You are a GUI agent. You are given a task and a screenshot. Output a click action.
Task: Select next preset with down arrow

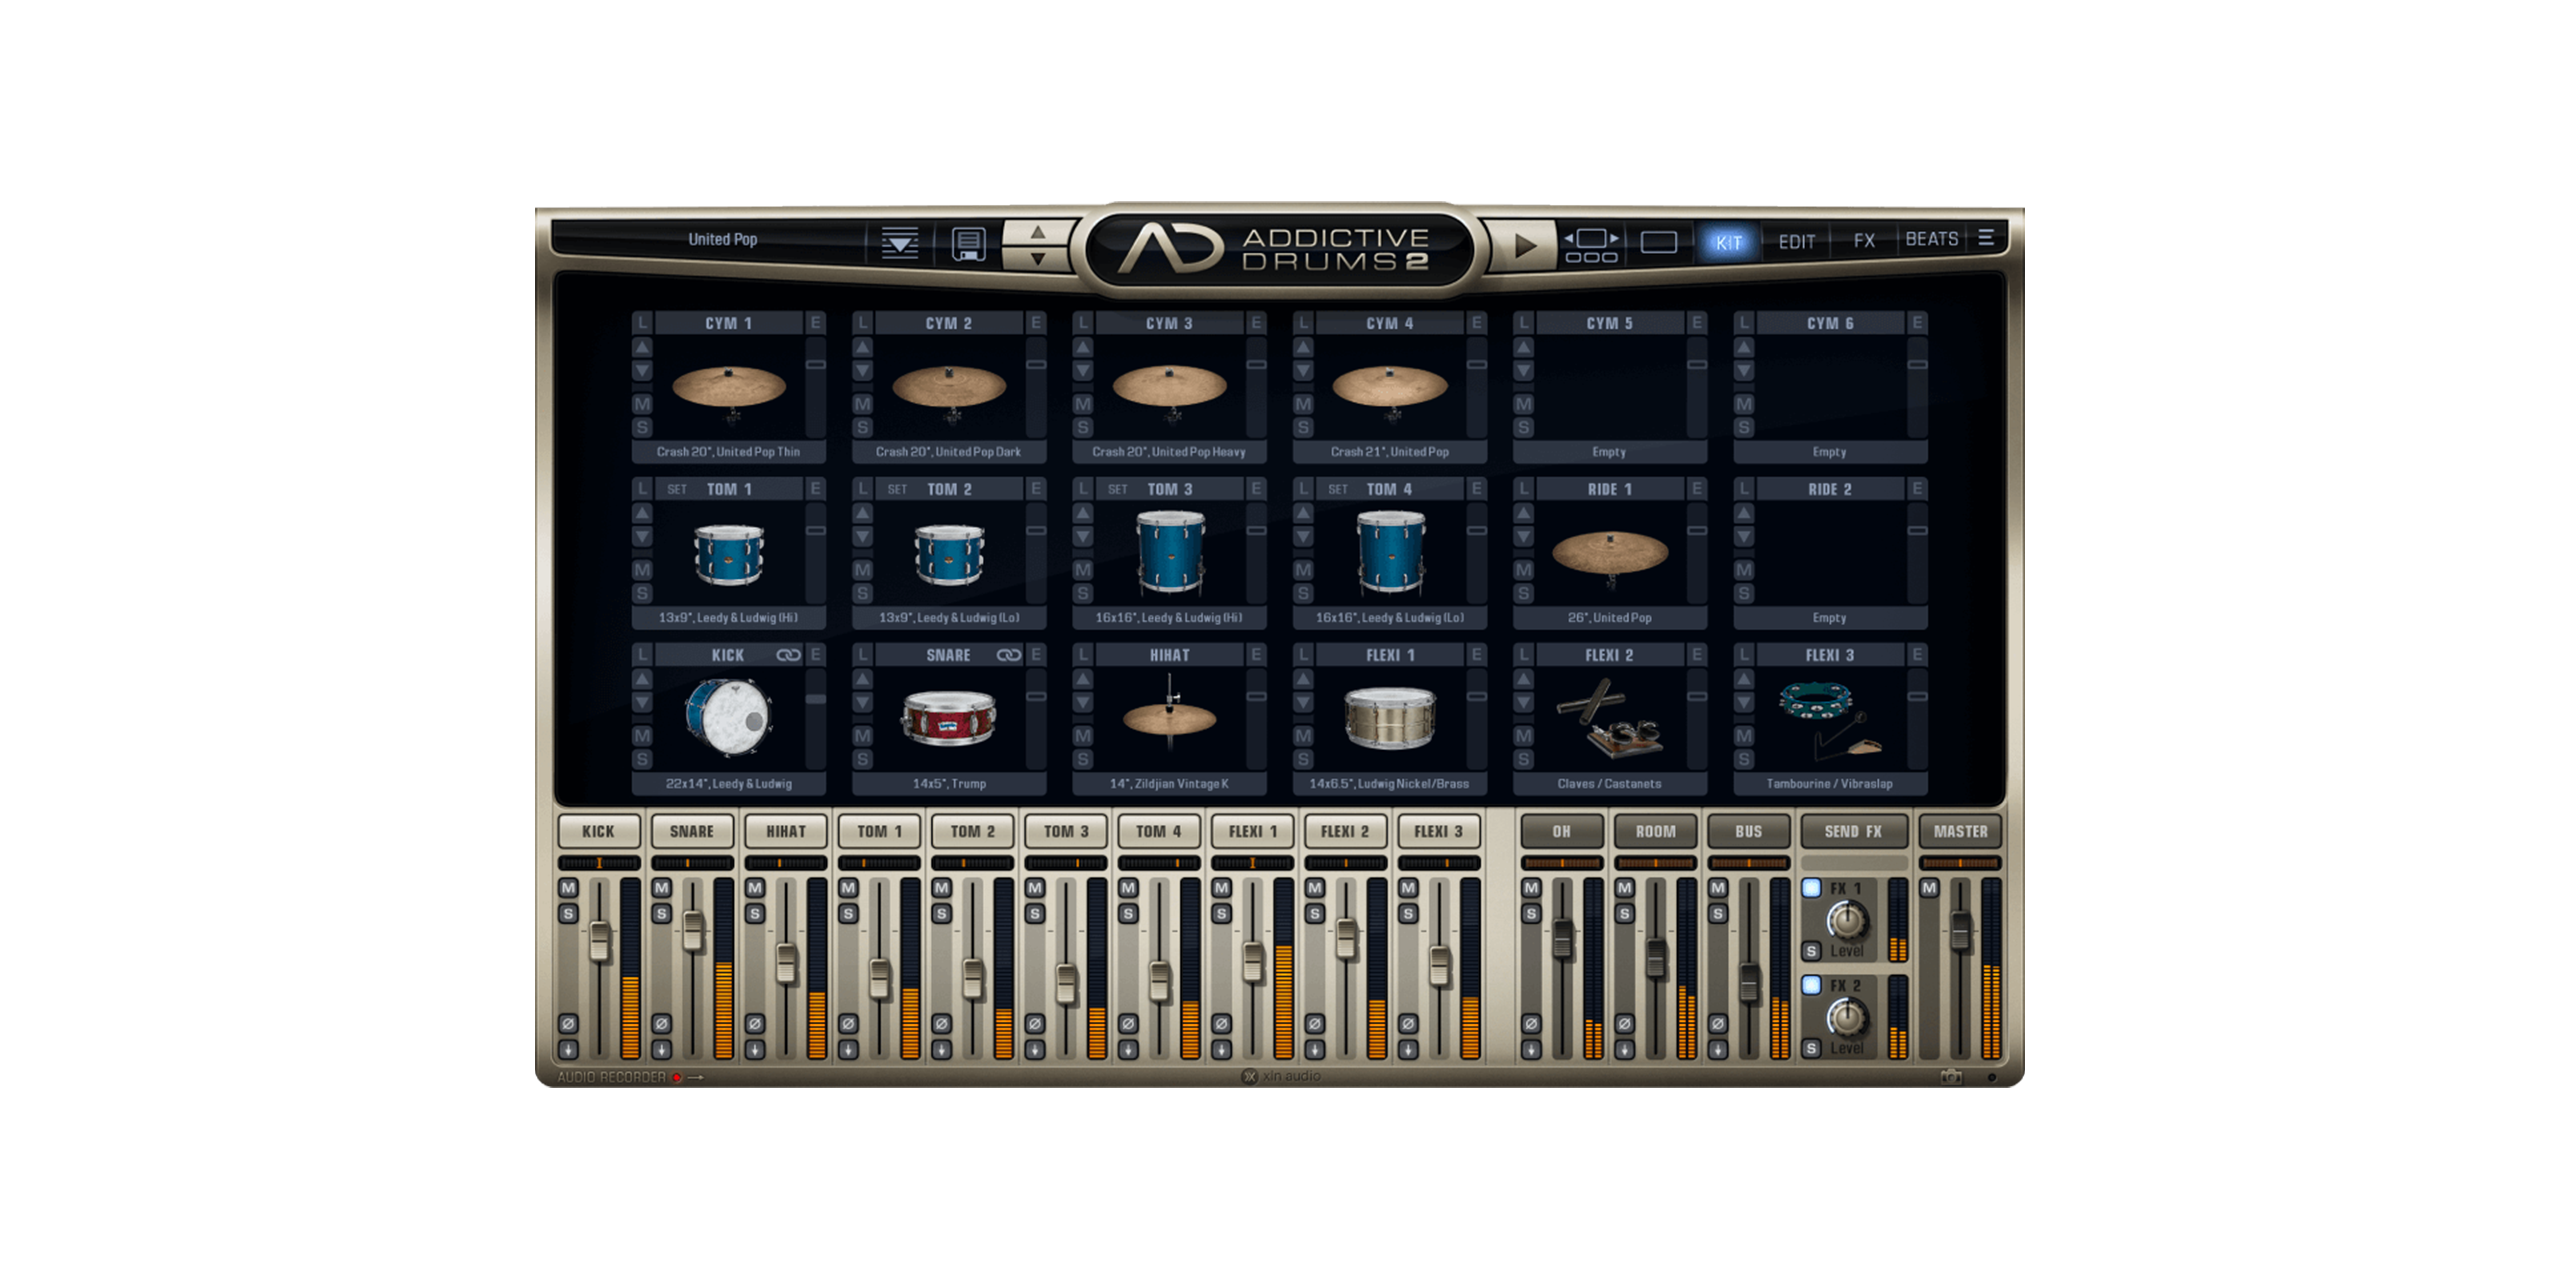tap(1038, 259)
